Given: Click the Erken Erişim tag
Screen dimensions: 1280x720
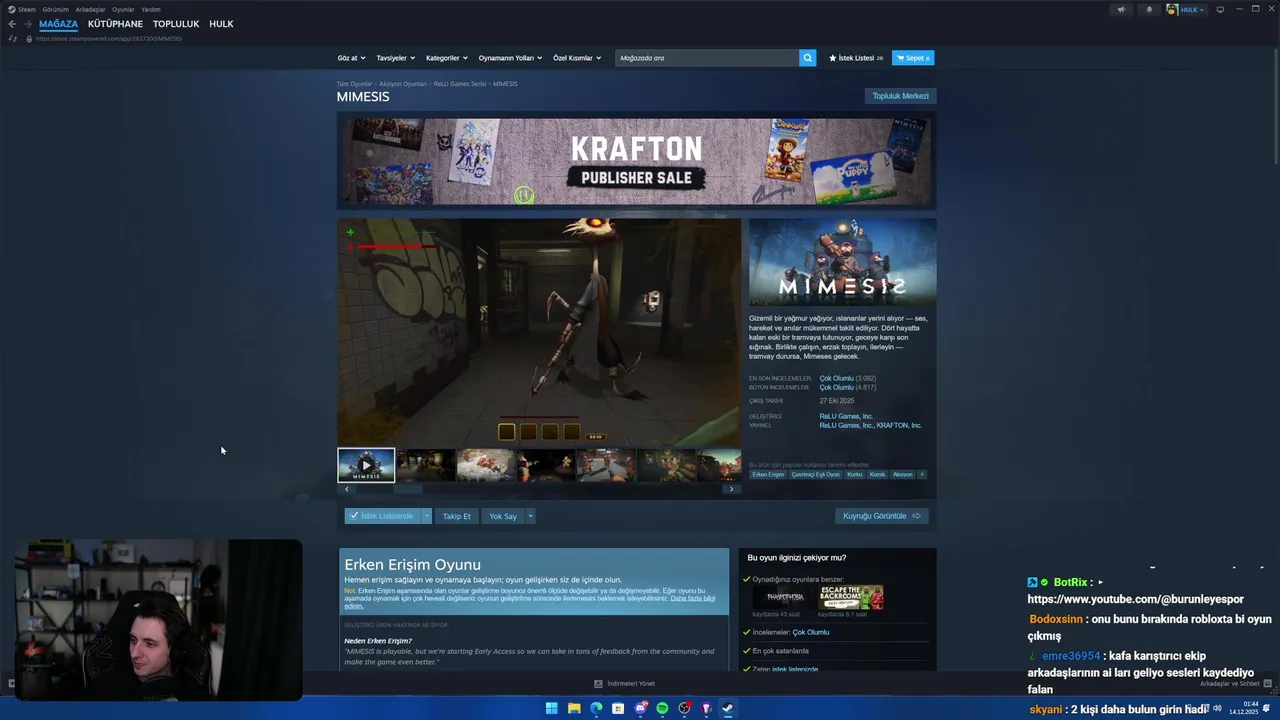Looking at the screenshot, I should click(768, 474).
